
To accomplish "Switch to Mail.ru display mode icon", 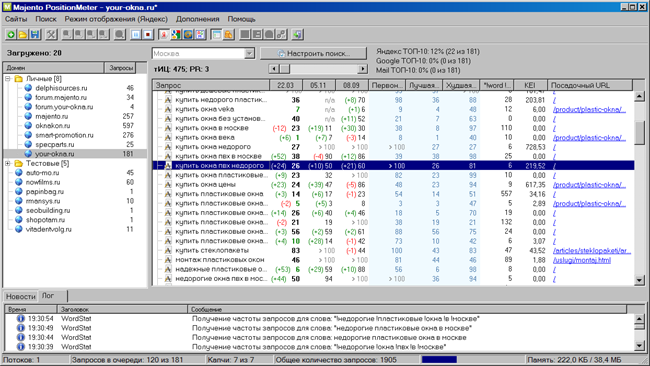I will point(188,34).
